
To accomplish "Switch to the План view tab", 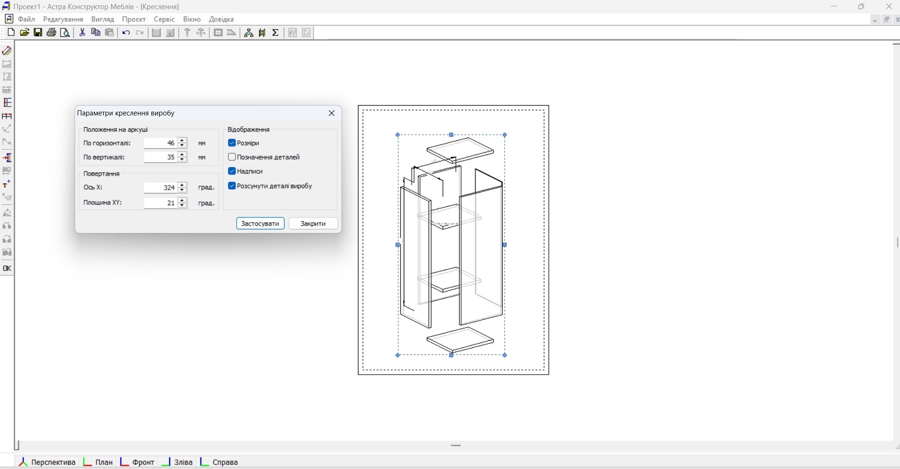I will pyautogui.click(x=98, y=462).
